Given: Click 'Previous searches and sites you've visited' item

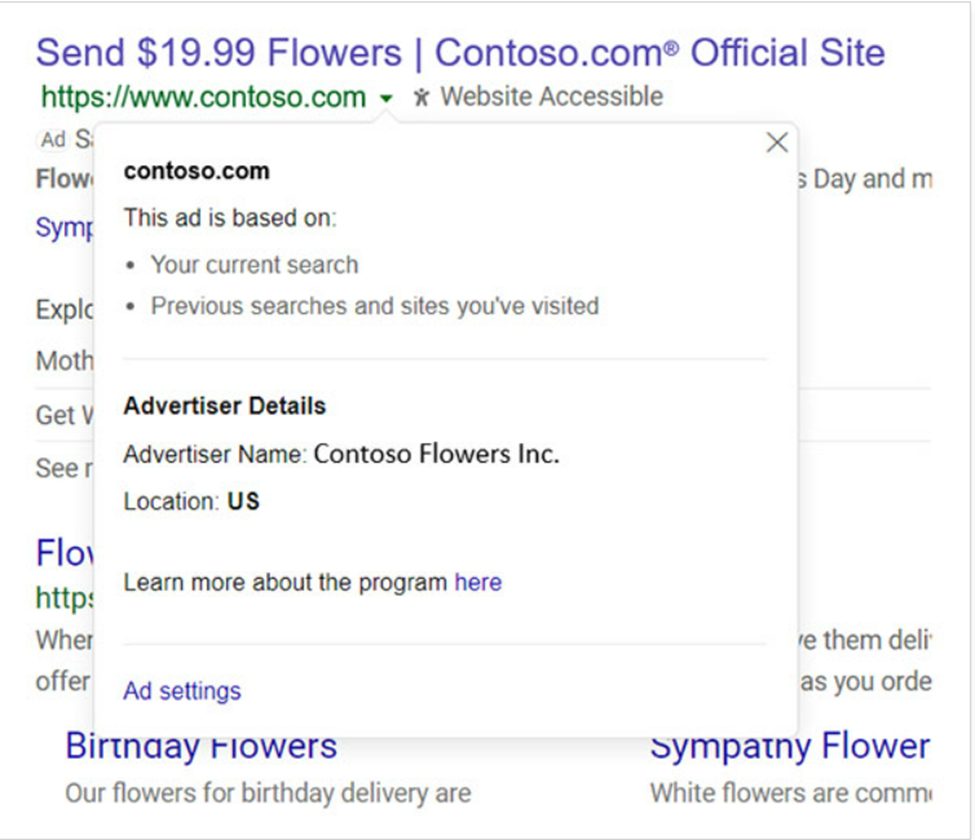Looking at the screenshot, I should pyautogui.click(x=374, y=306).
